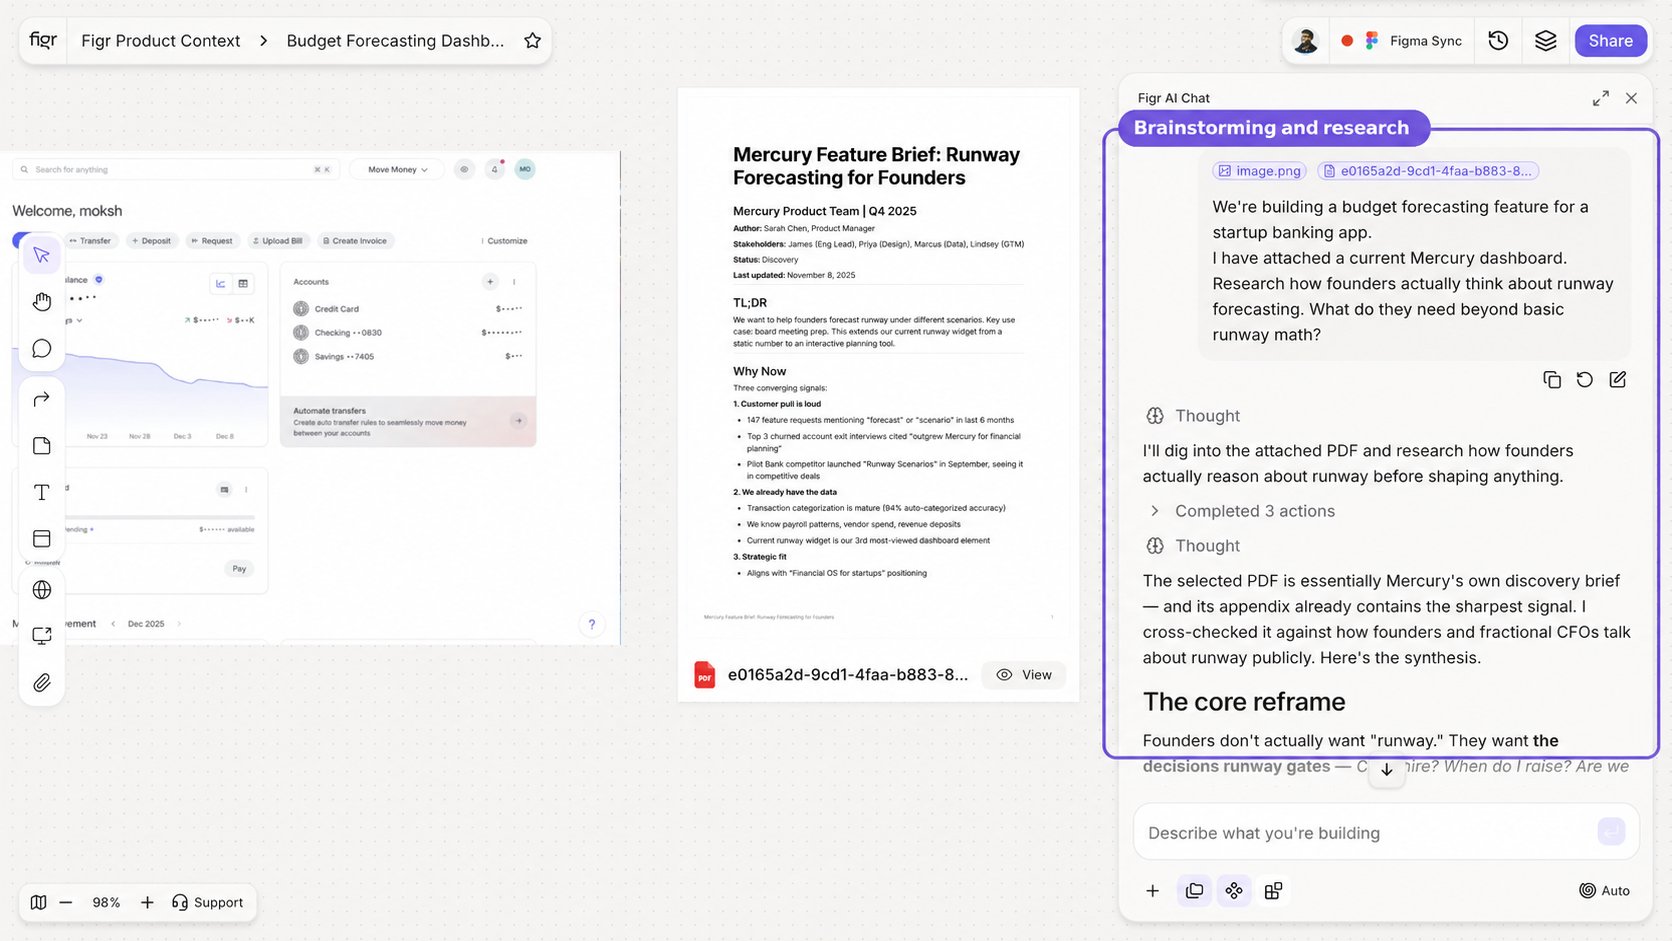Click Upload Bill chip in dashboard

coord(278,241)
